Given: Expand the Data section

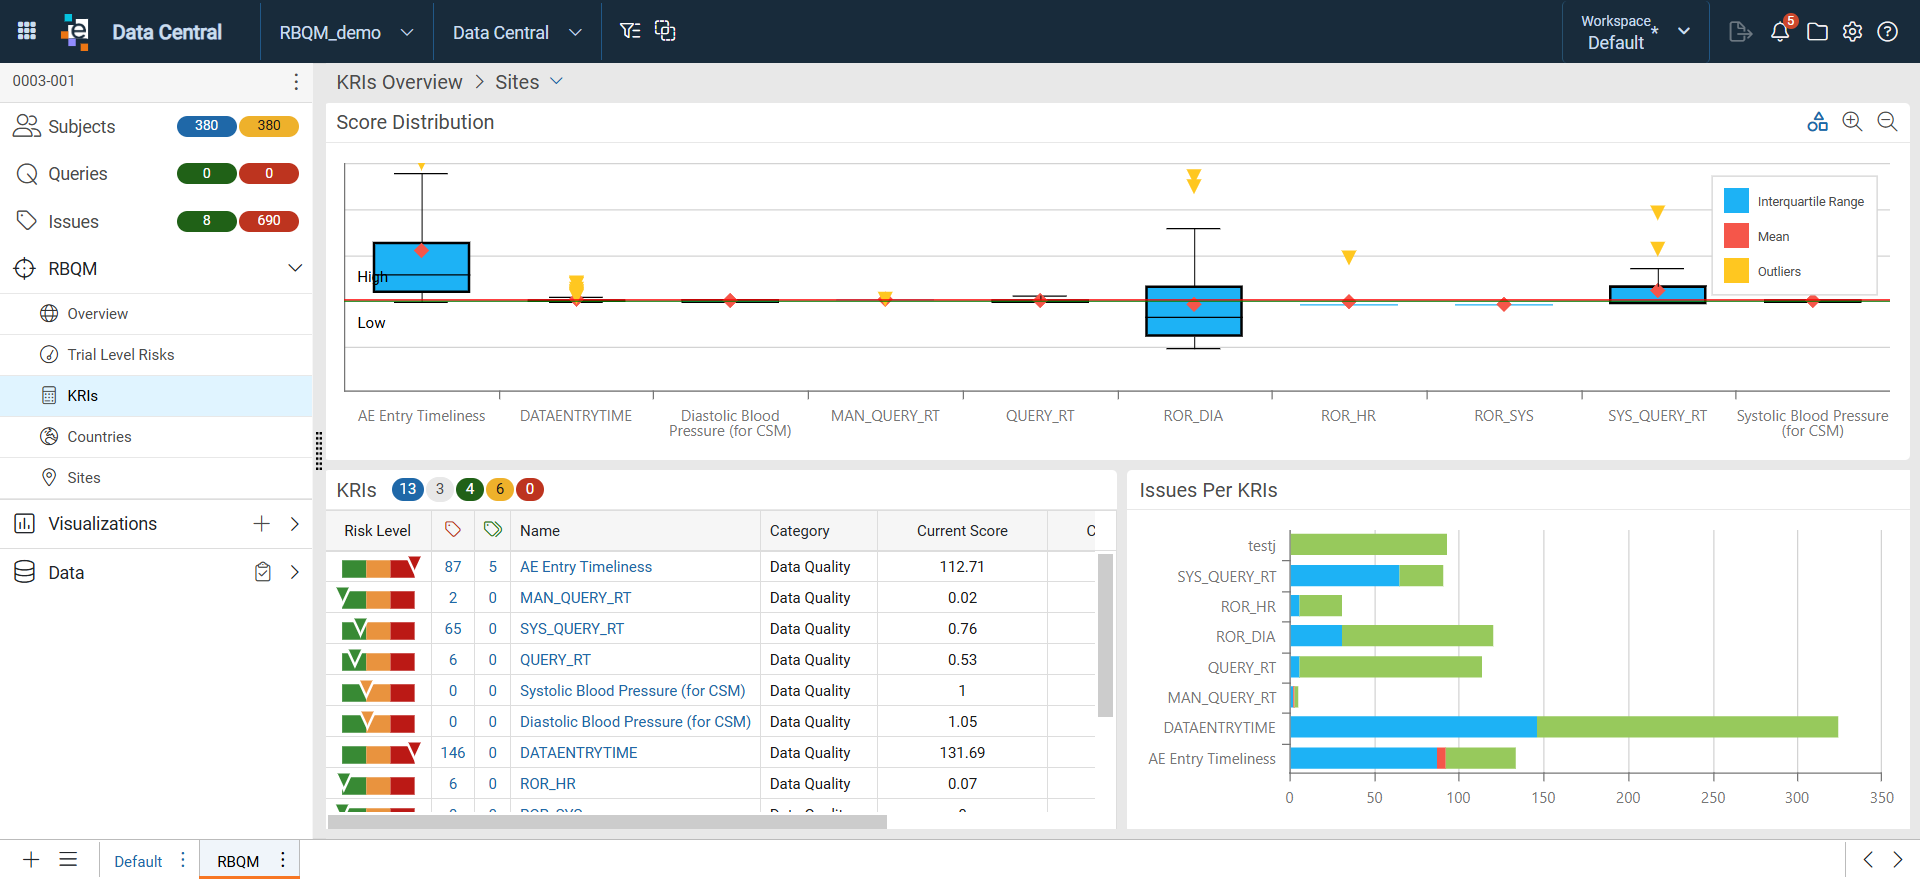Looking at the screenshot, I should pos(295,572).
